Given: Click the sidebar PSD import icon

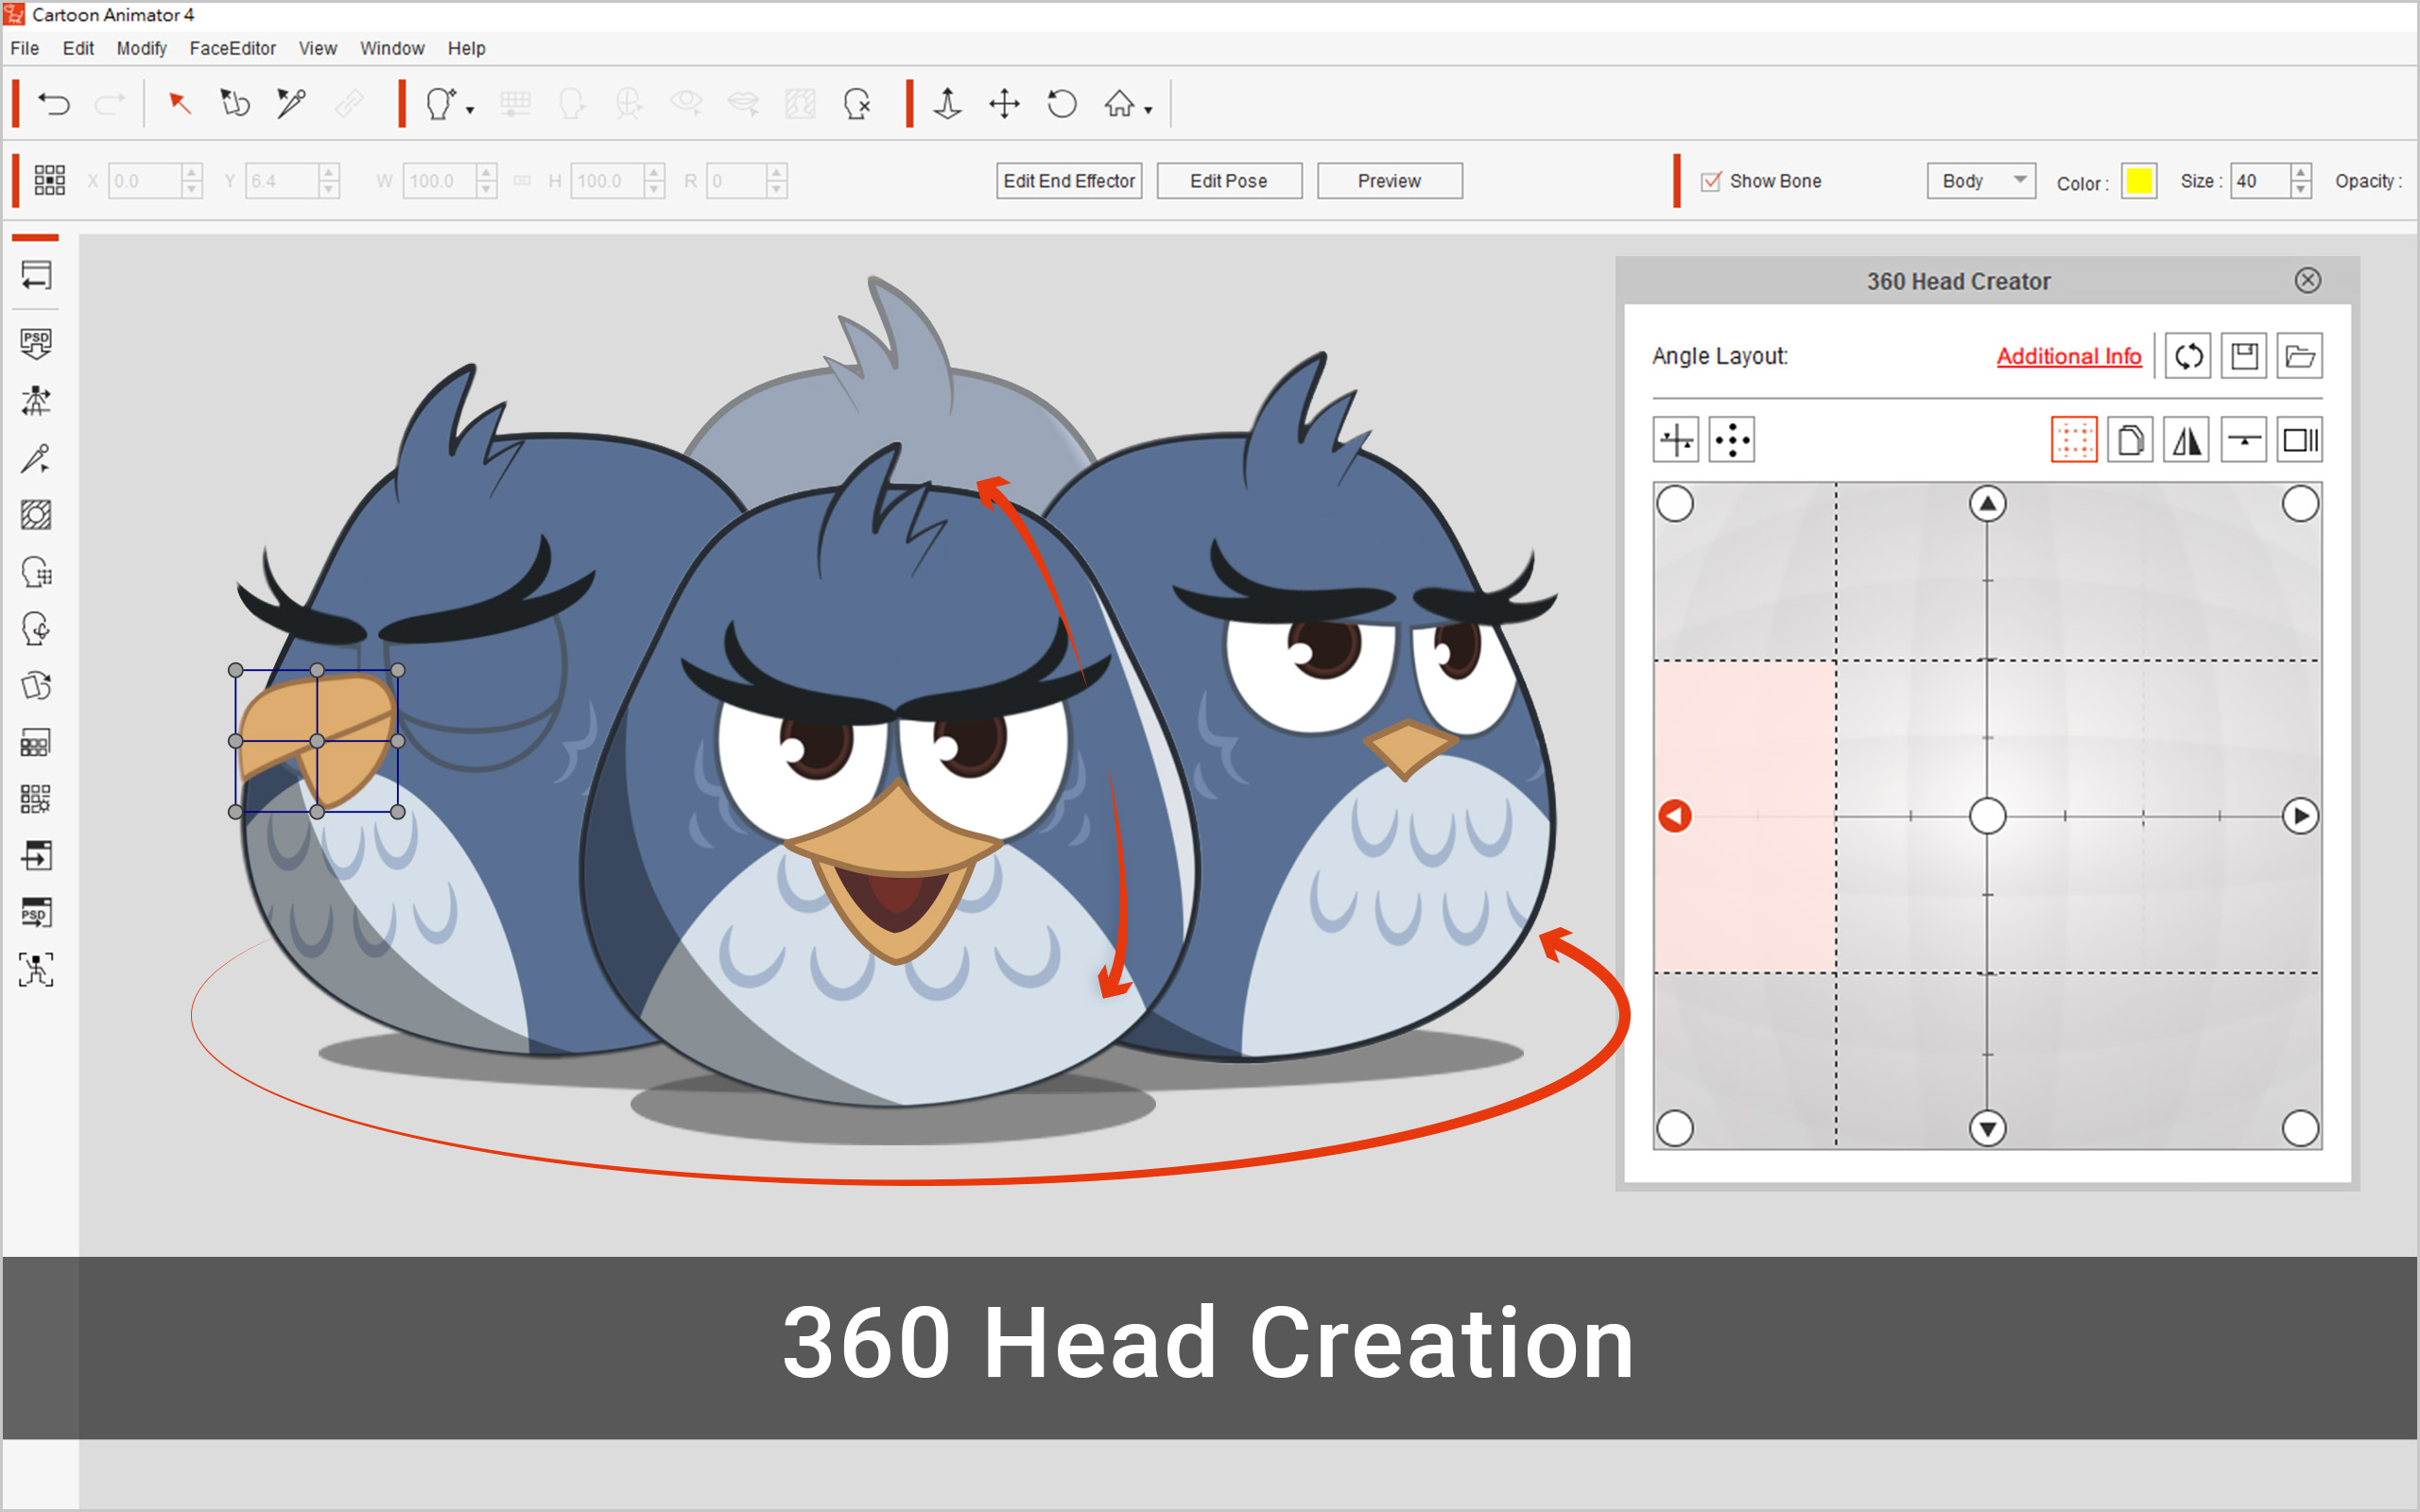Looking at the screenshot, I should pyautogui.click(x=36, y=343).
